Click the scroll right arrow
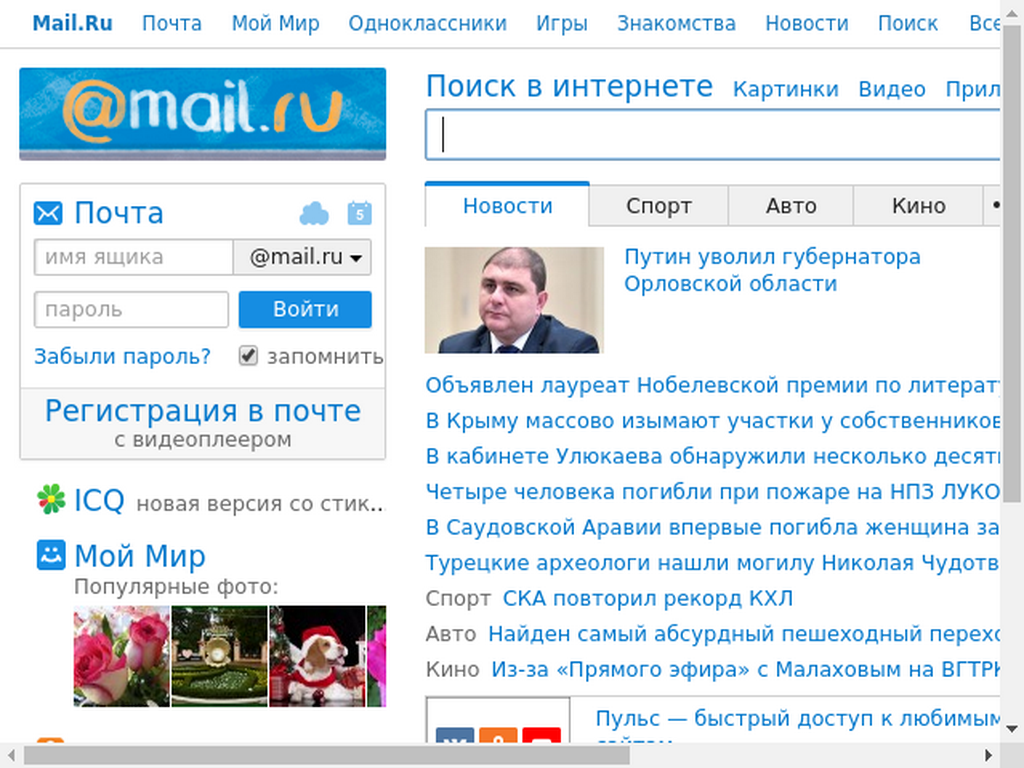1024x768 pixels. [x=989, y=756]
